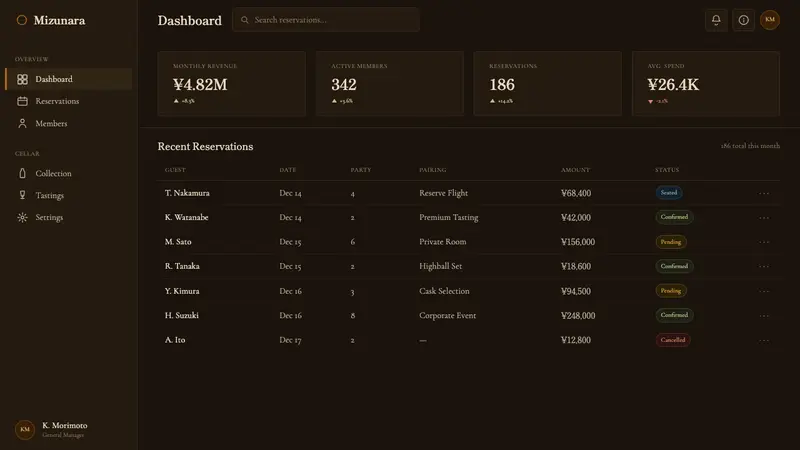Viewport: 800px width, 450px height.
Task: Select guest name Y. Kimura
Action: [x=182, y=291]
